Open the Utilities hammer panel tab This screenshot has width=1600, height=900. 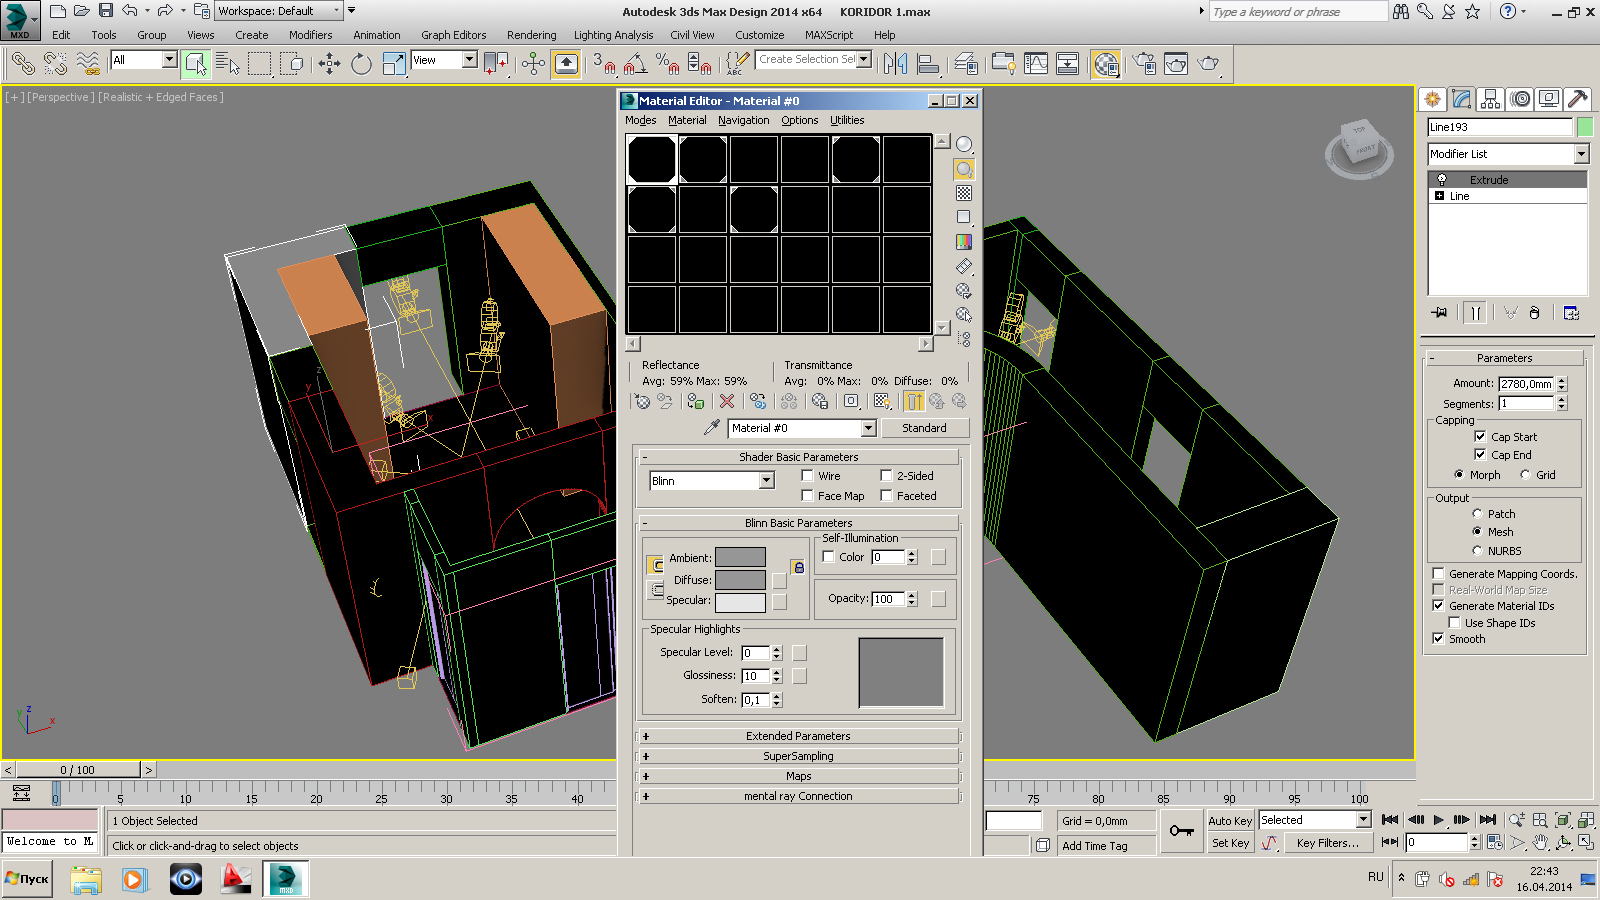1578,99
